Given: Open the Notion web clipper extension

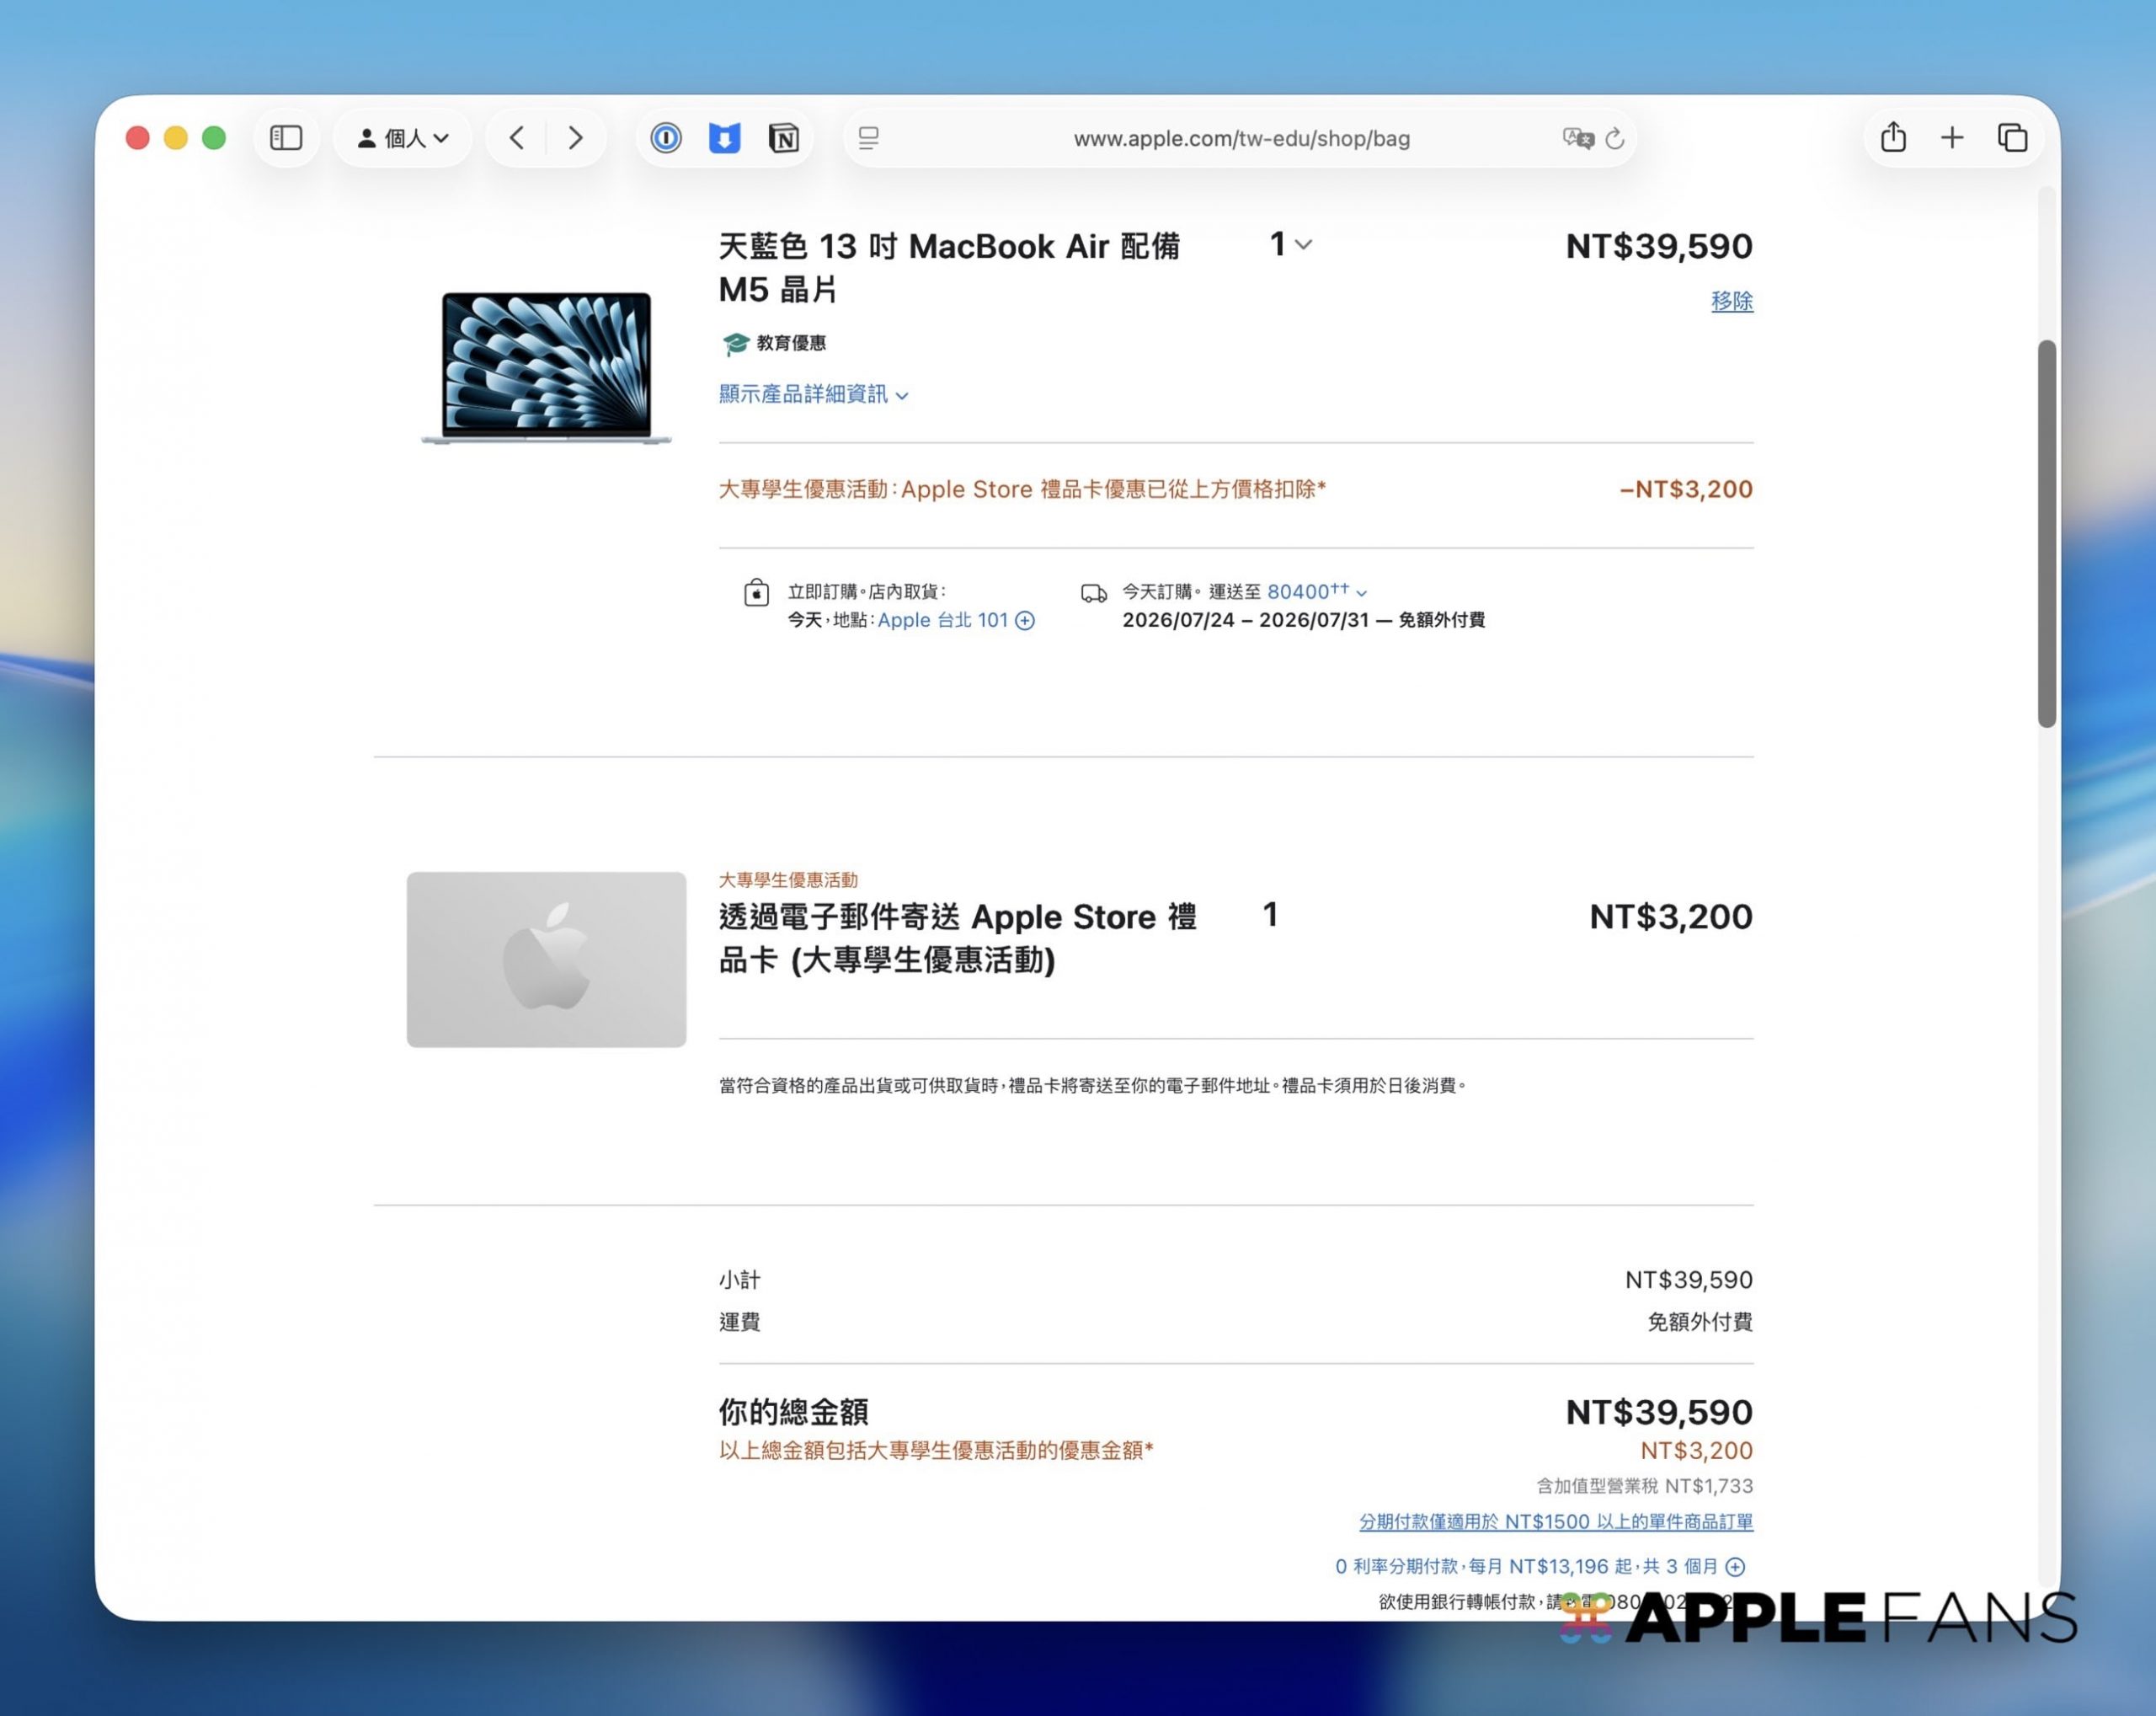Looking at the screenshot, I should [x=784, y=138].
